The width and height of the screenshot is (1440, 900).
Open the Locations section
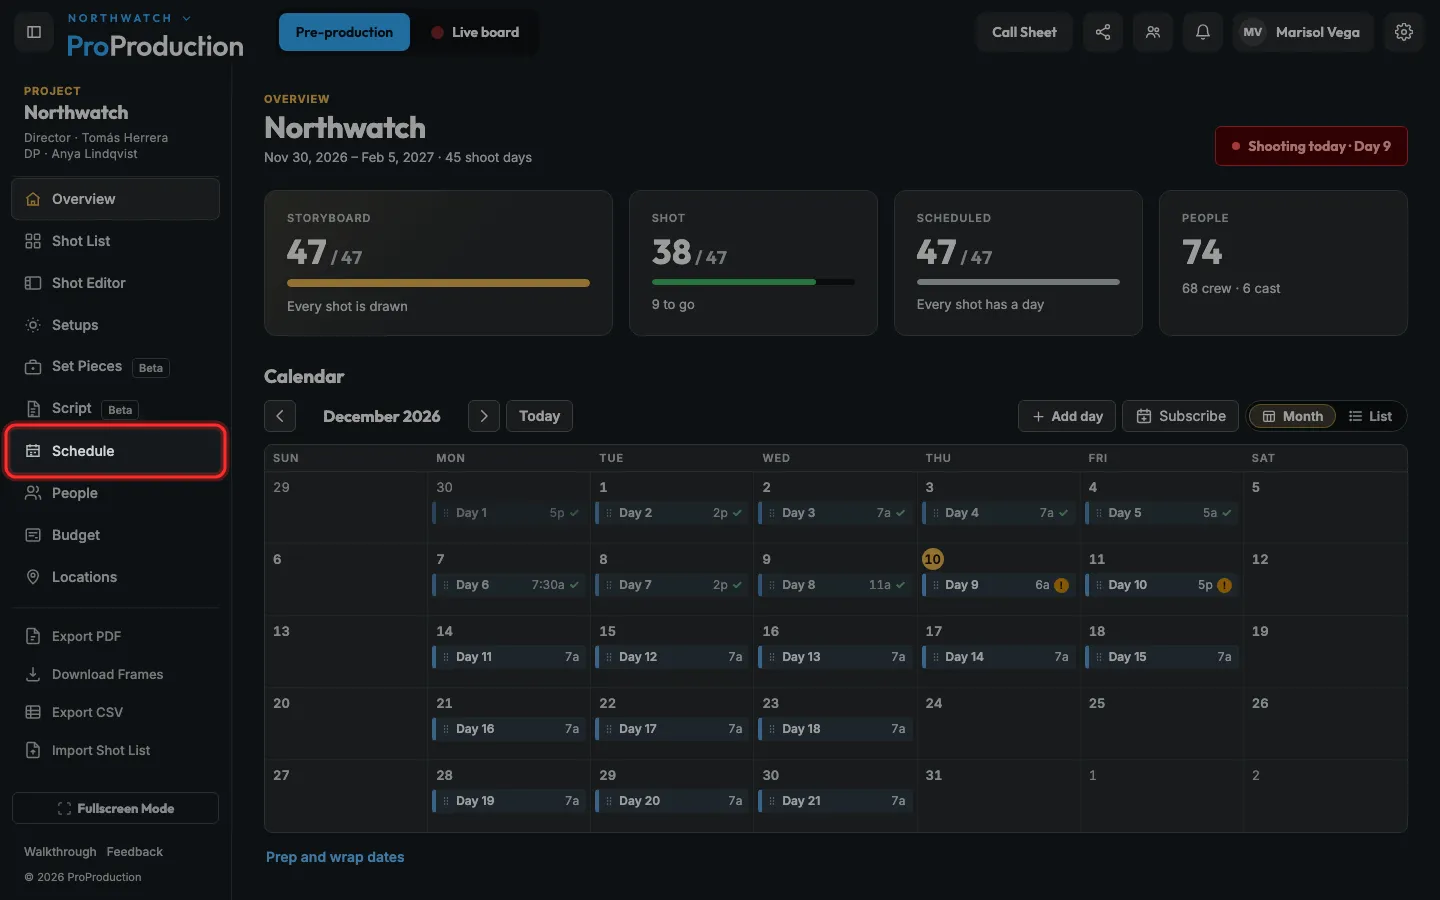116,577
